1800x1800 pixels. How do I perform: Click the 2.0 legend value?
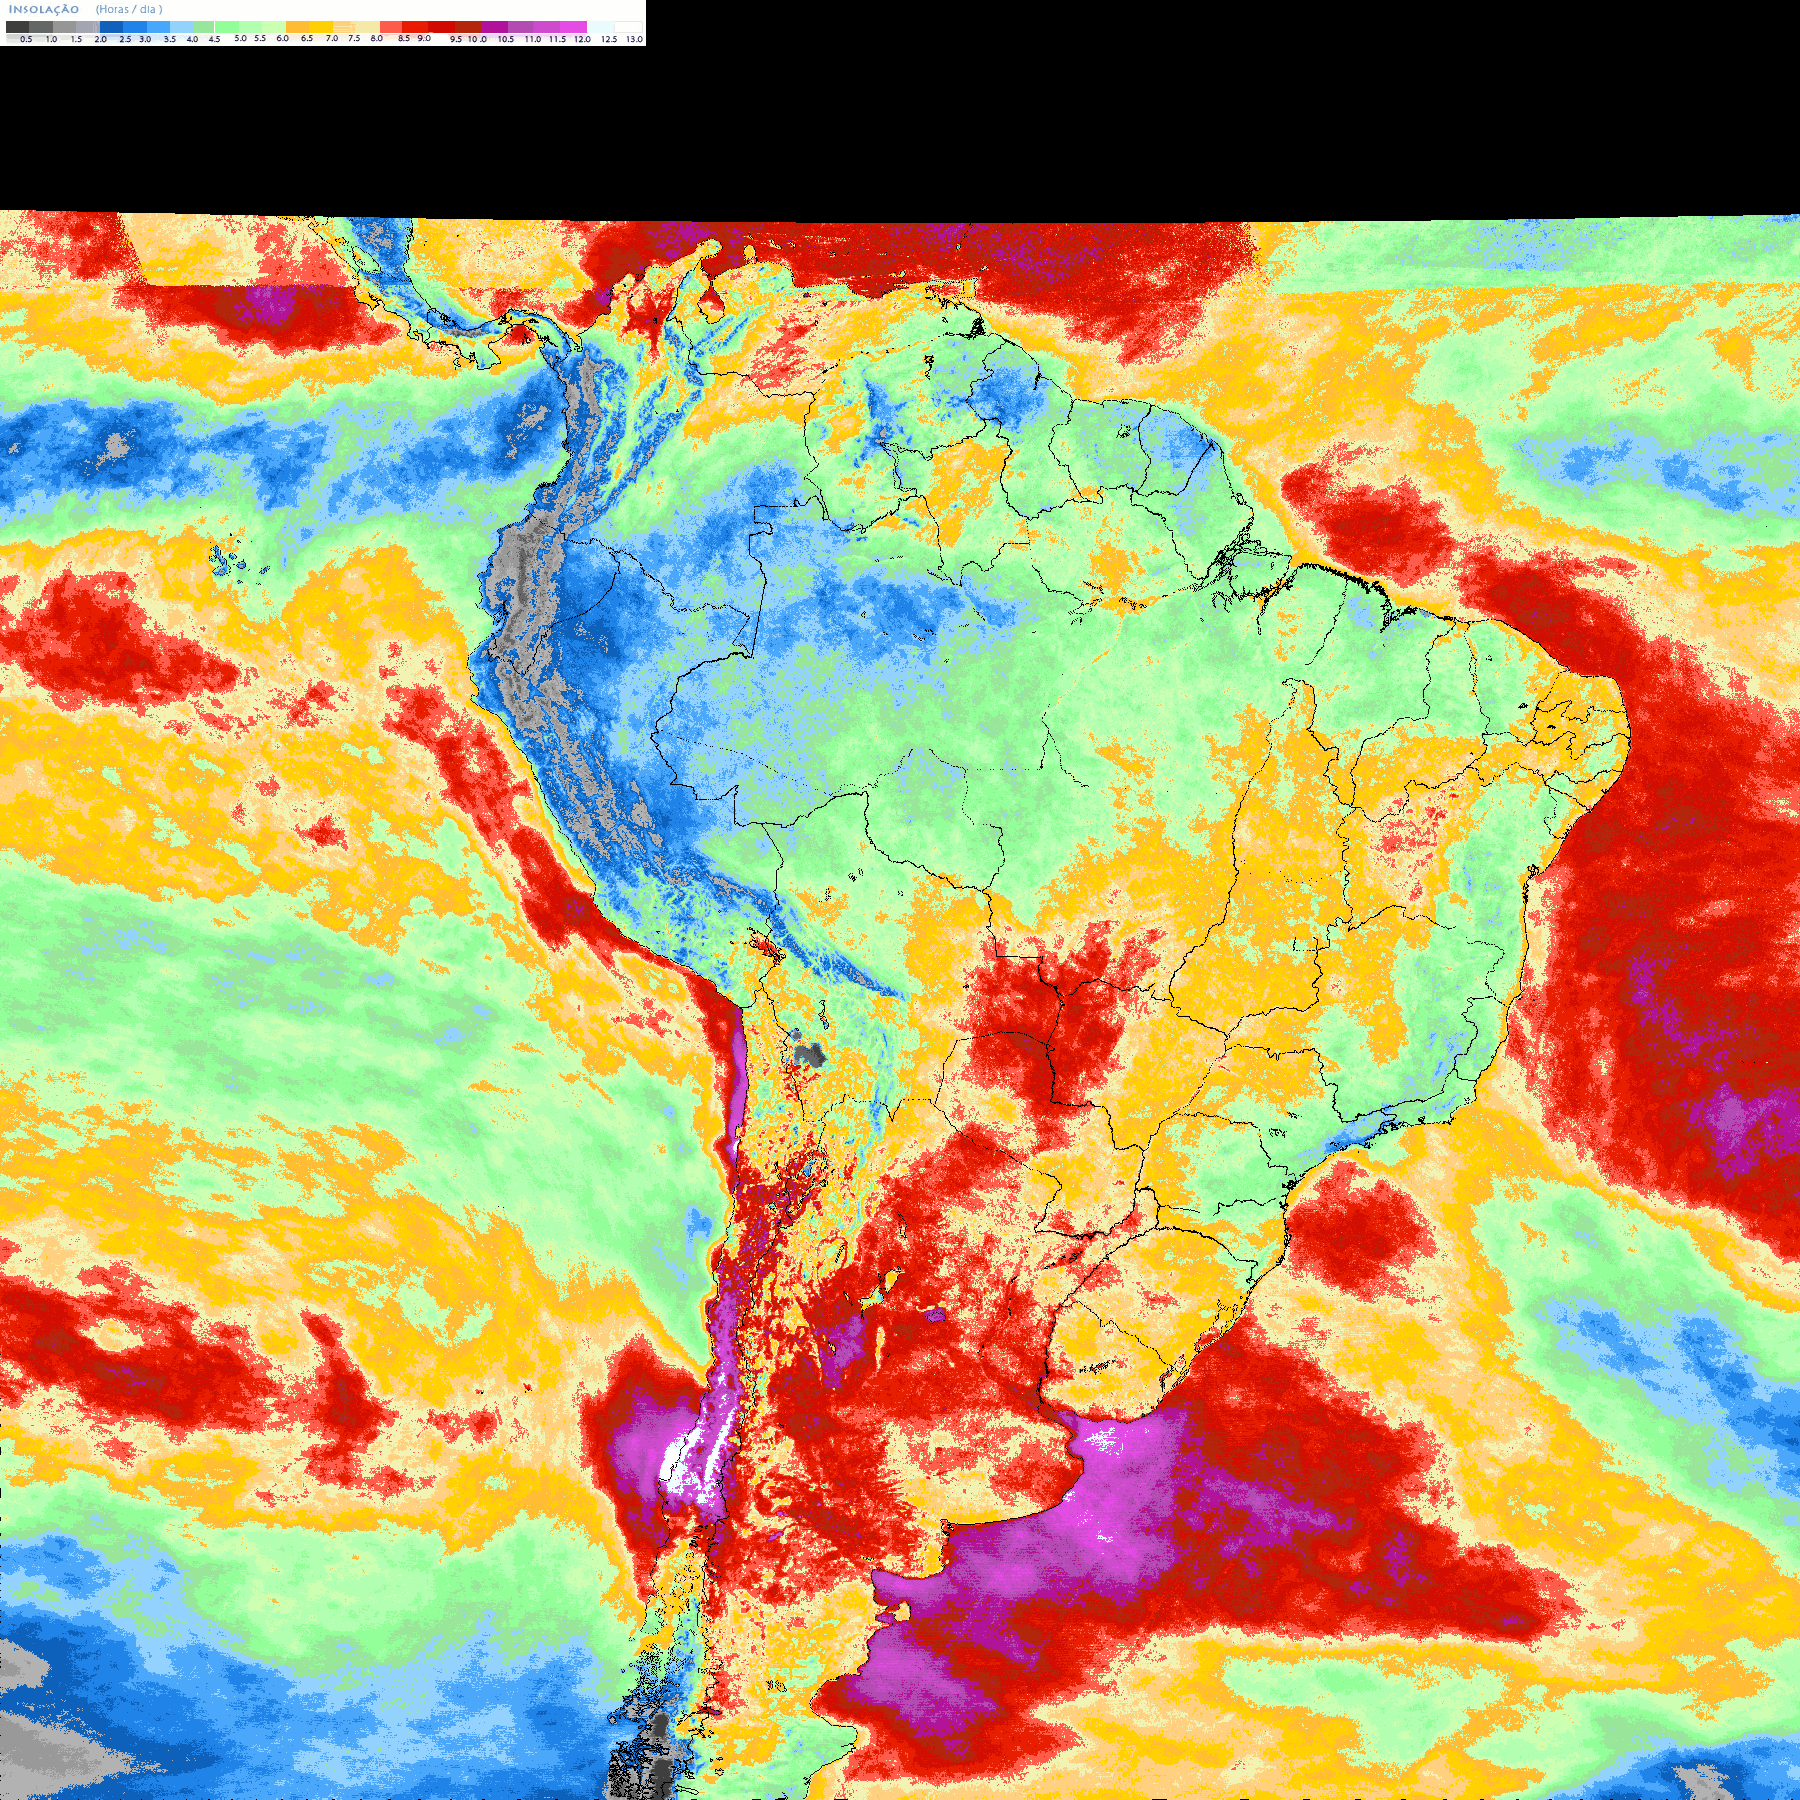tap(100, 39)
